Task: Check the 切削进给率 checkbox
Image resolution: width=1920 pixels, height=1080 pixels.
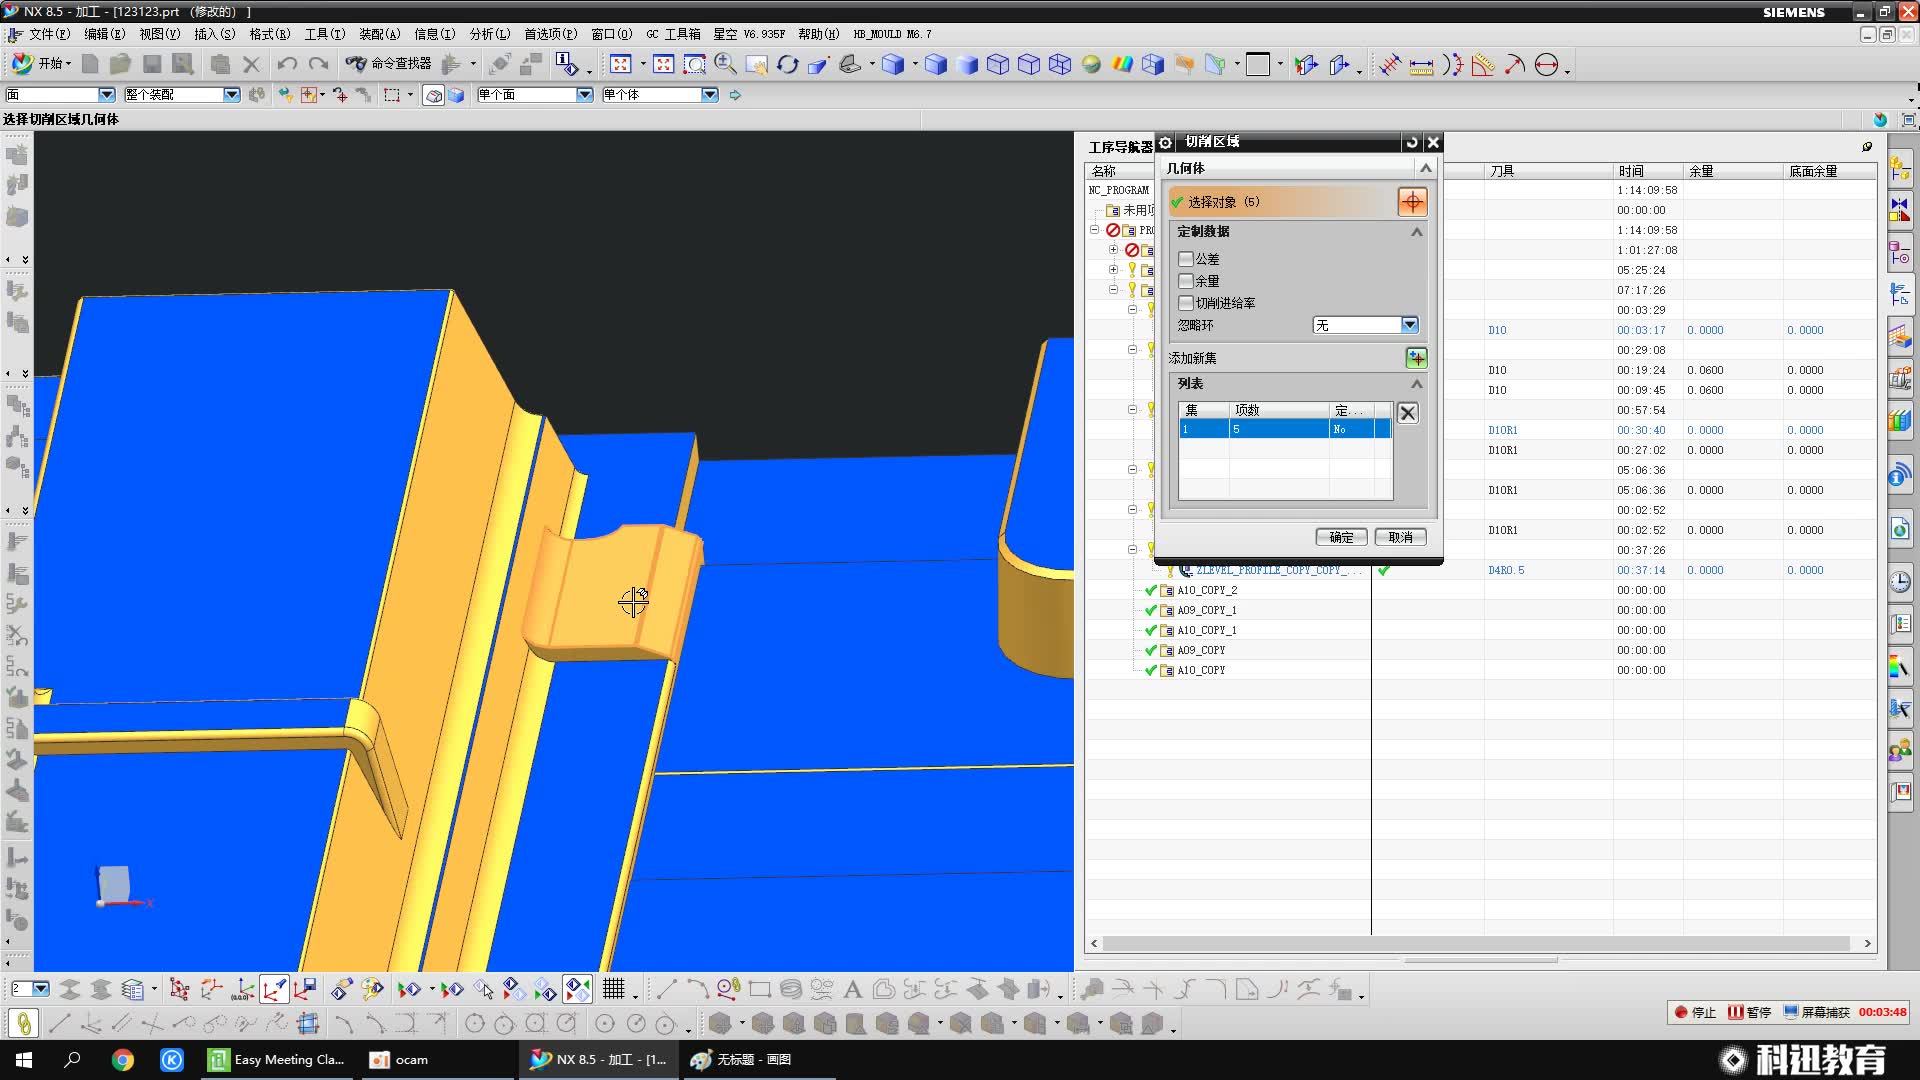Action: (x=1186, y=303)
